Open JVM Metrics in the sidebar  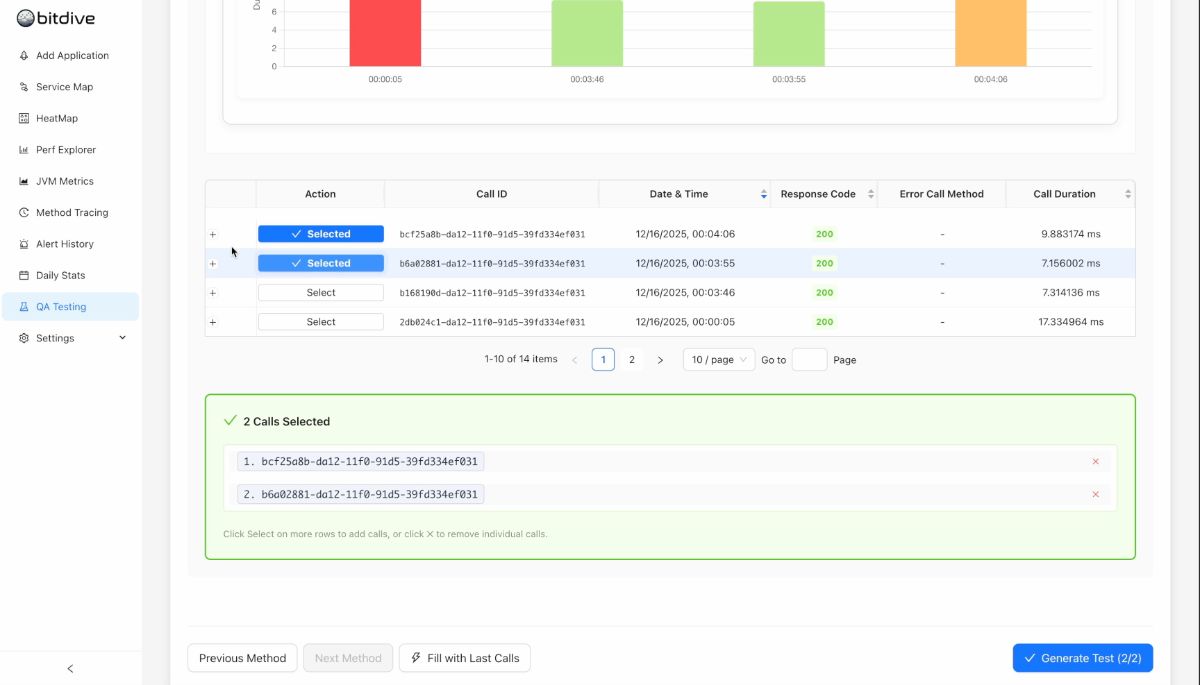tap(64, 181)
